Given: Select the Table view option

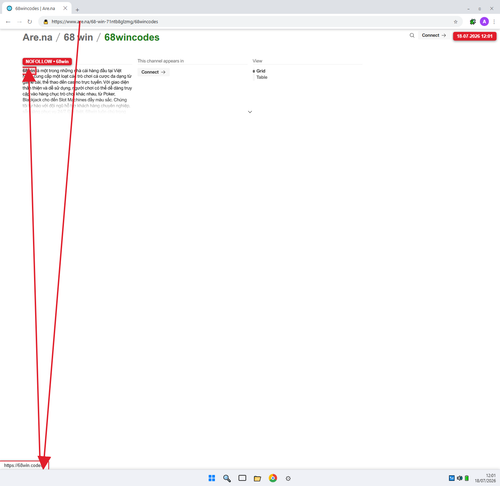Looking at the screenshot, I should (262, 77).
